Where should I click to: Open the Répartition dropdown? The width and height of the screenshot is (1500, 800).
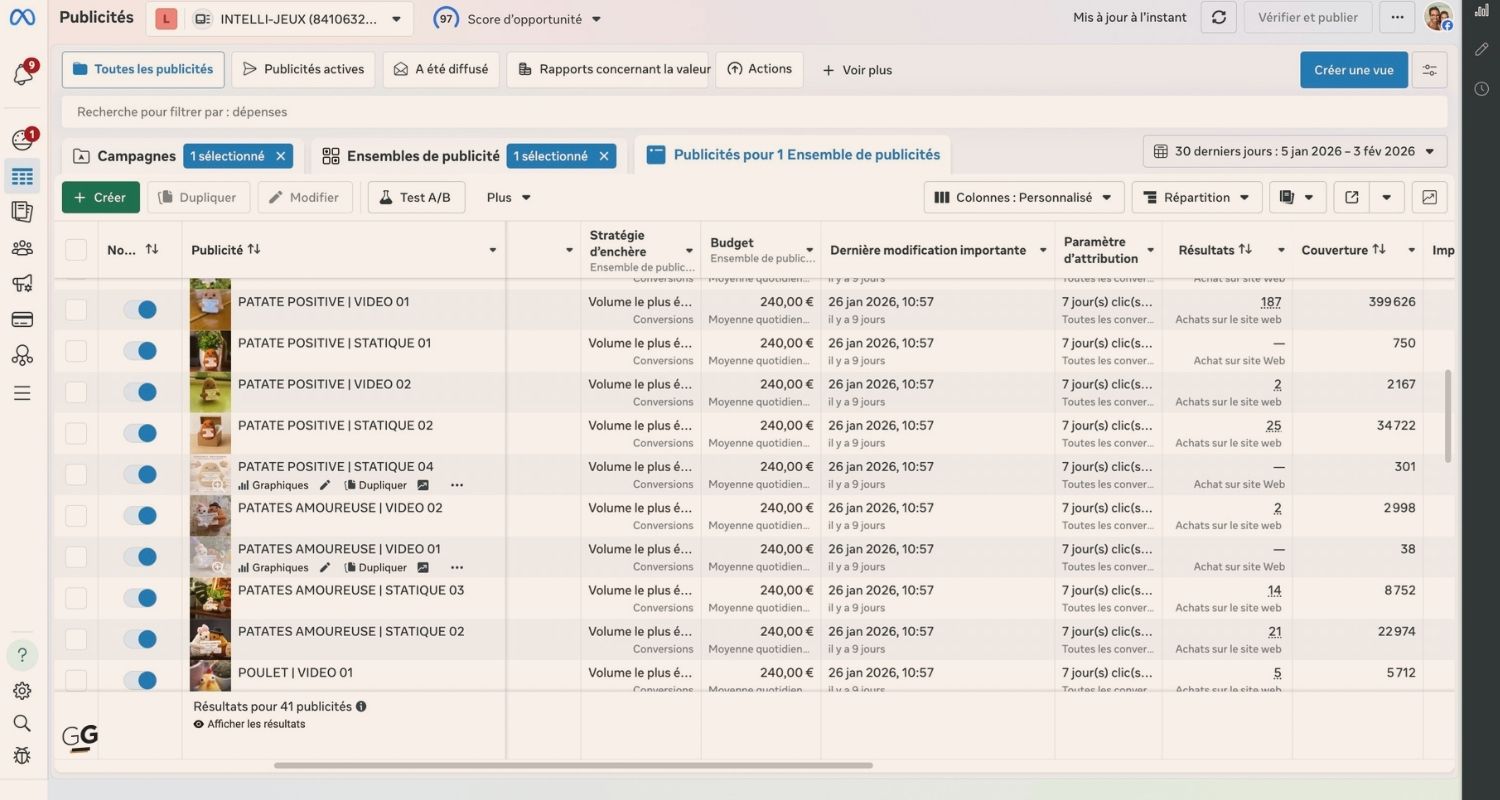pos(1196,197)
